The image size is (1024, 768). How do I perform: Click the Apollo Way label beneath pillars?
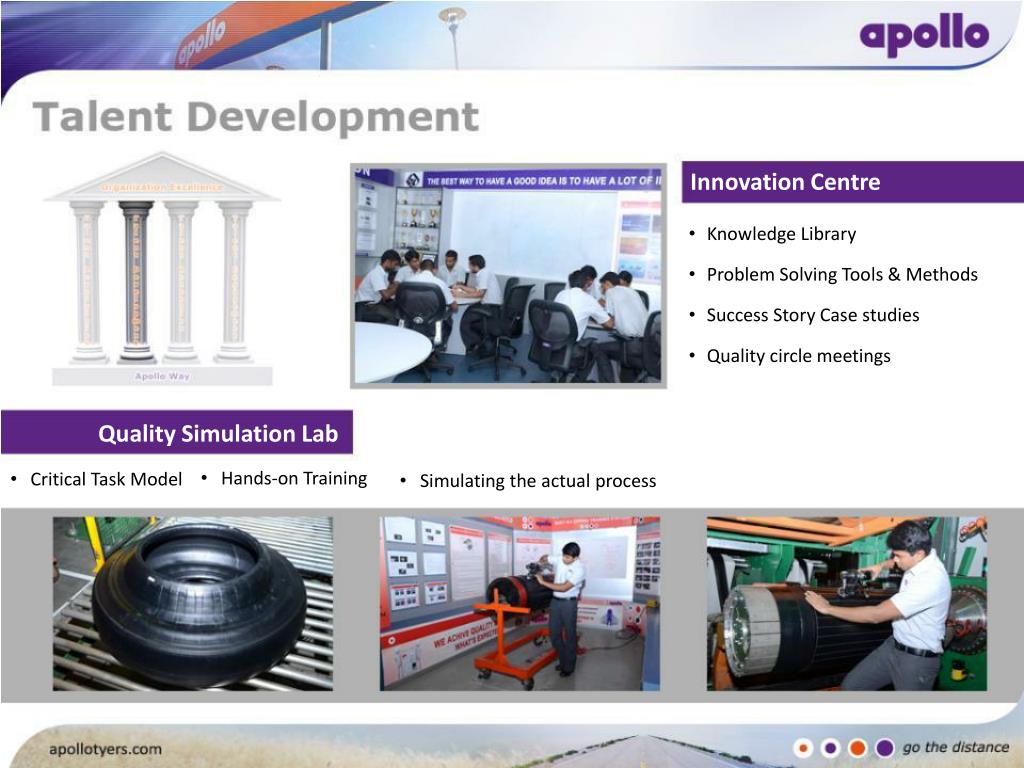coord(160,378)
